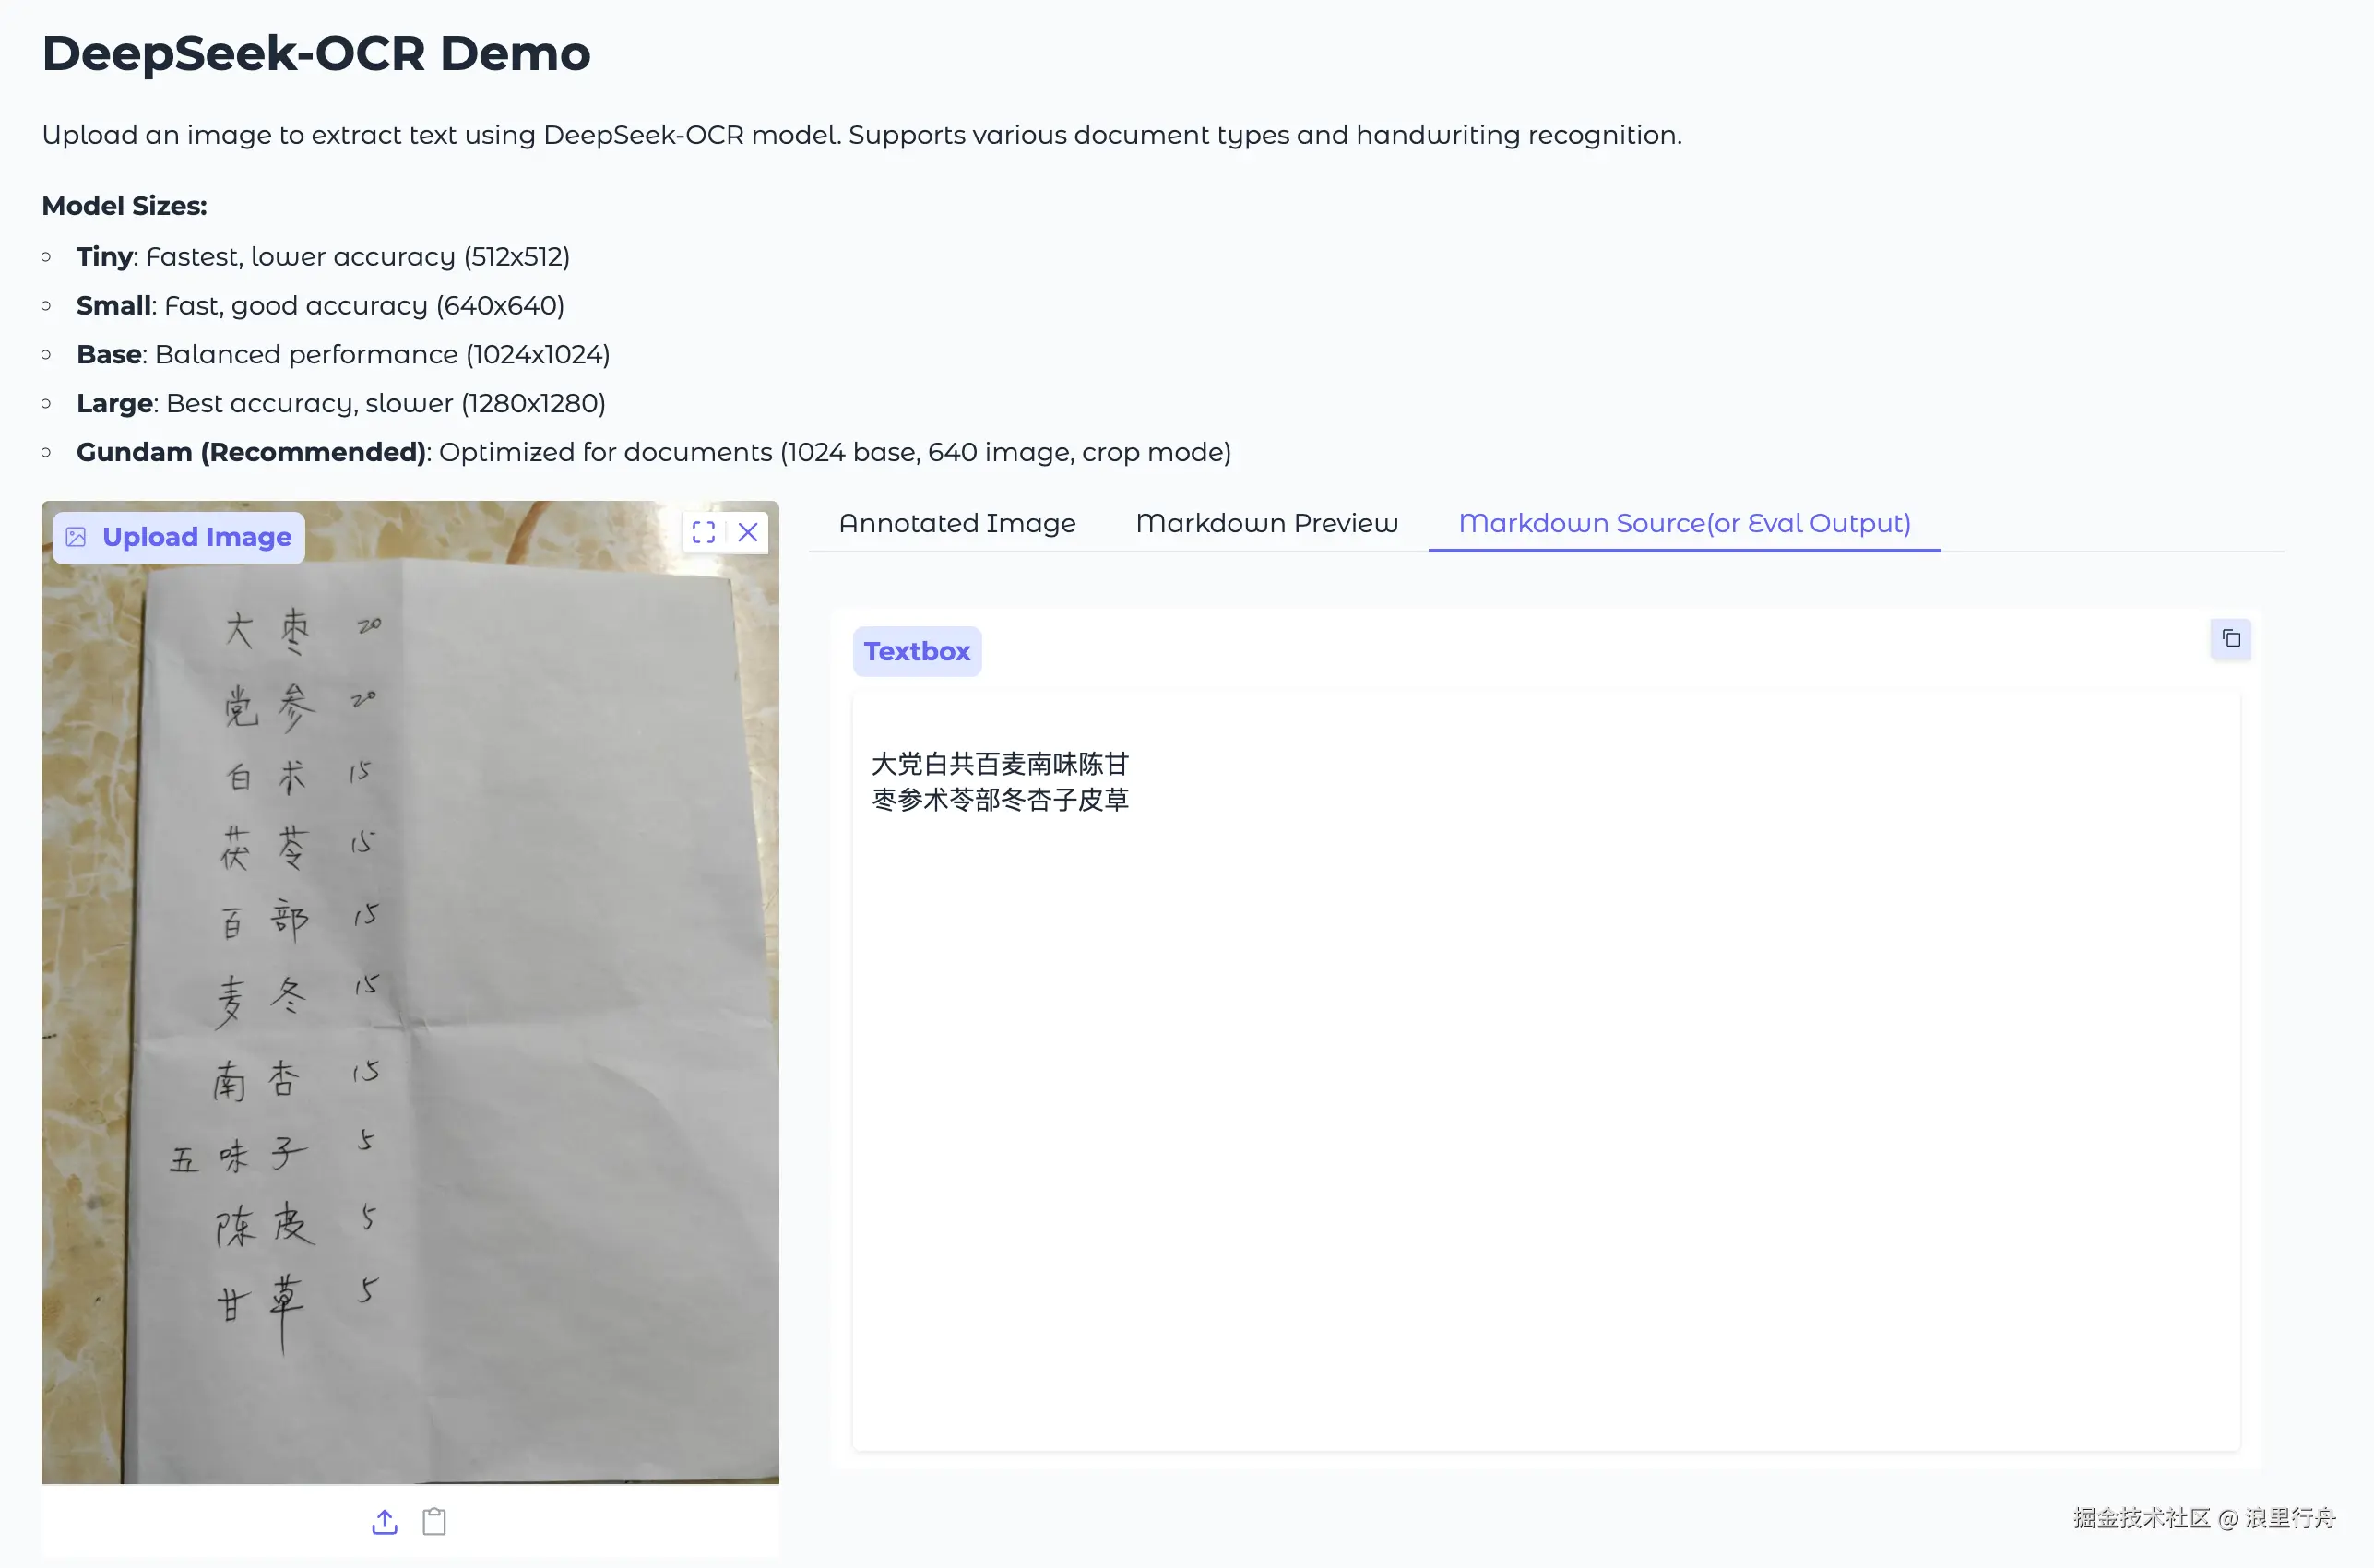Click the Upload Image label text
The image size is (2374, 1568).
pos(197,537)
